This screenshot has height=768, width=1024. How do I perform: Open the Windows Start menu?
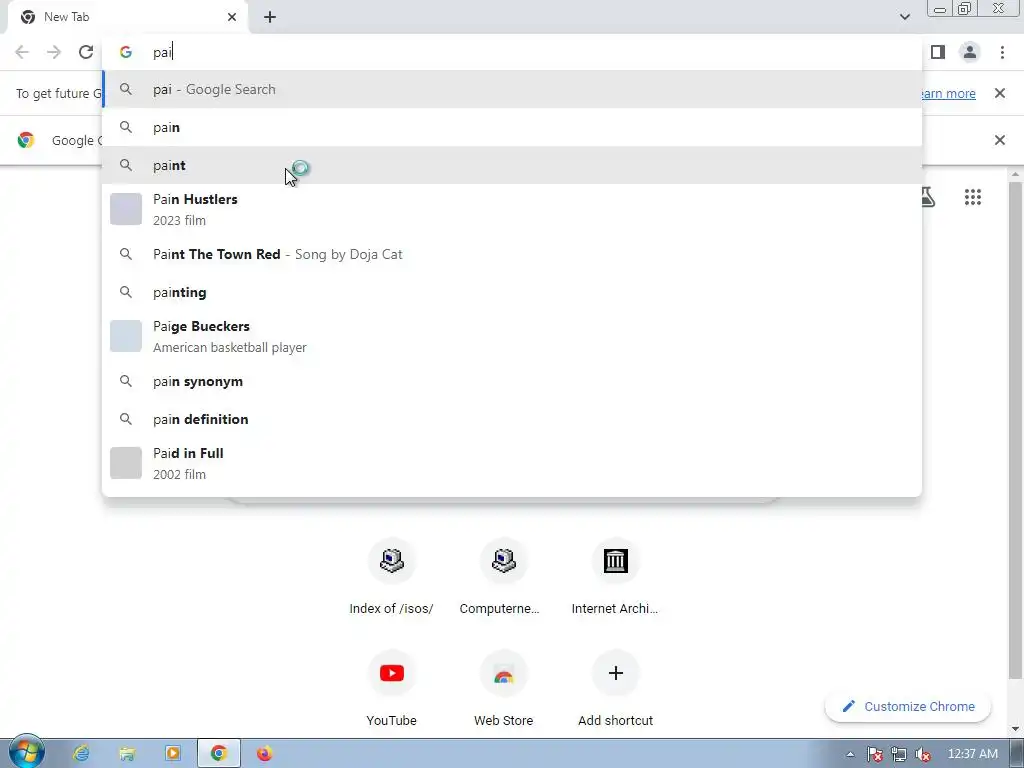click(26, 752)
